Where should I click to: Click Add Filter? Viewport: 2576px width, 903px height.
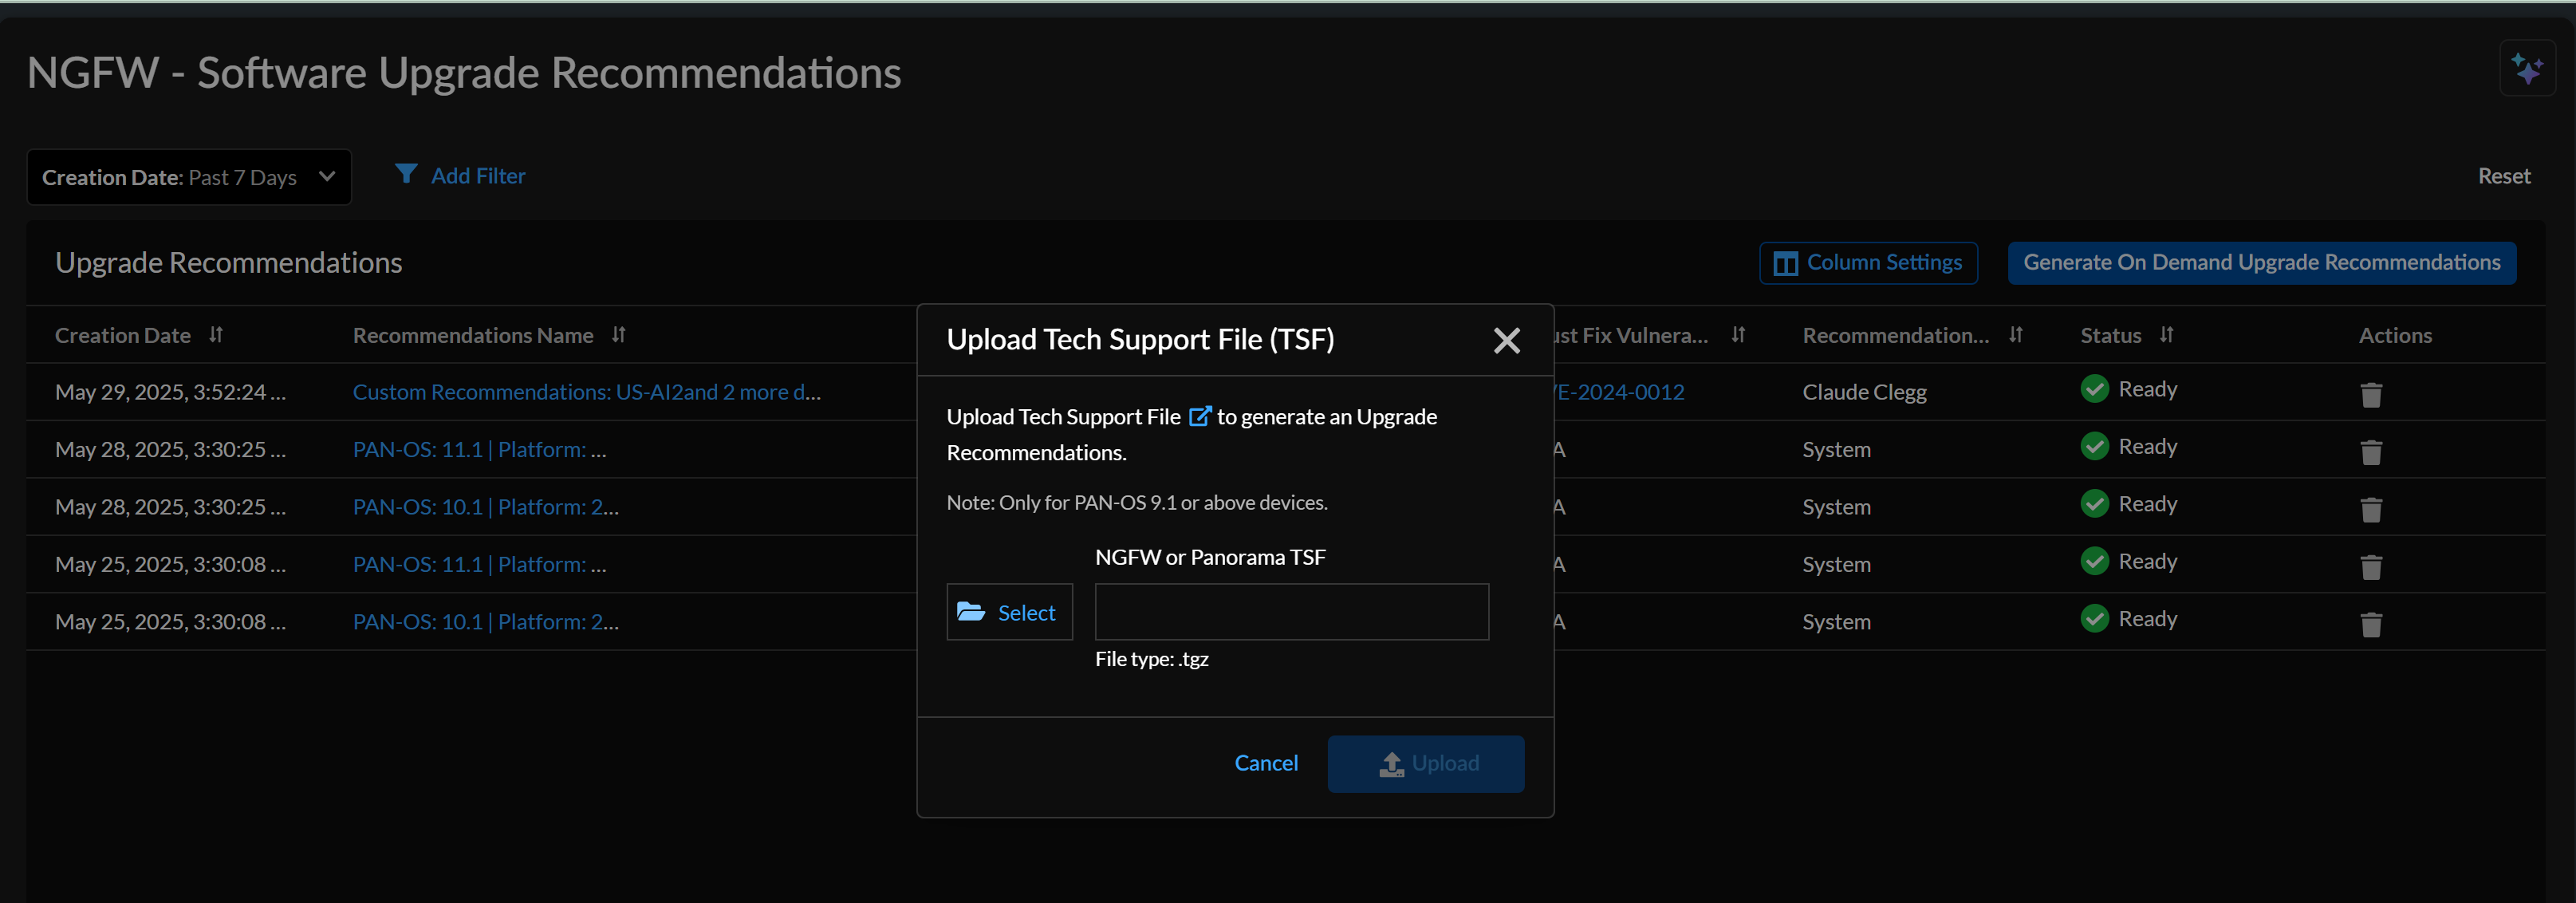tap(460, 176)
